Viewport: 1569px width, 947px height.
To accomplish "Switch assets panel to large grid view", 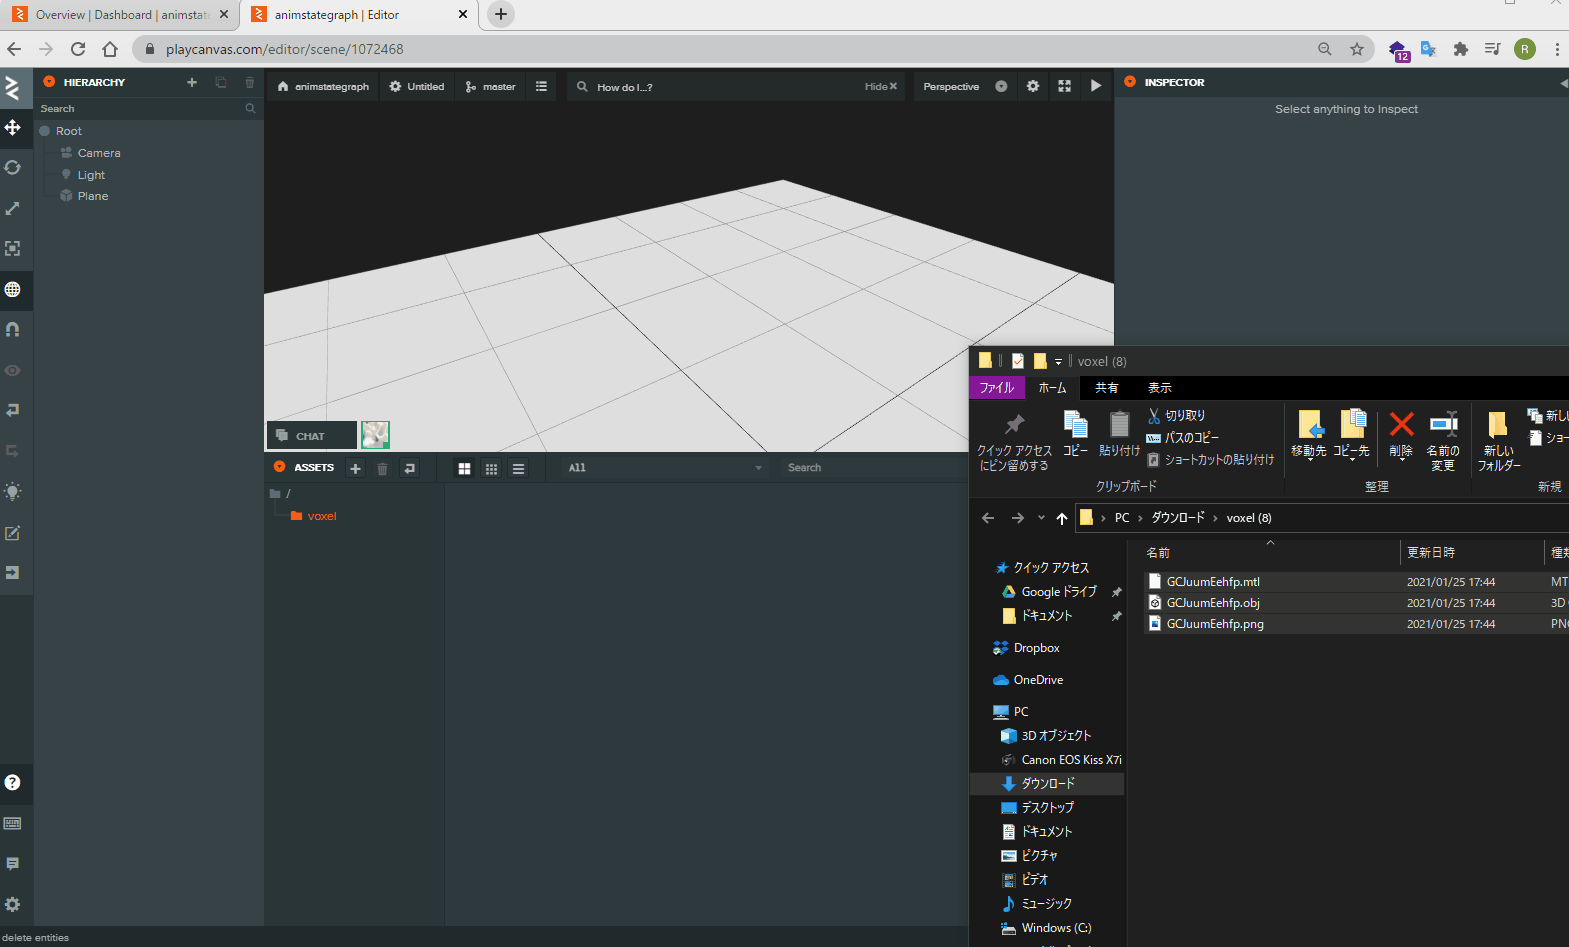I will pos(464,468).
